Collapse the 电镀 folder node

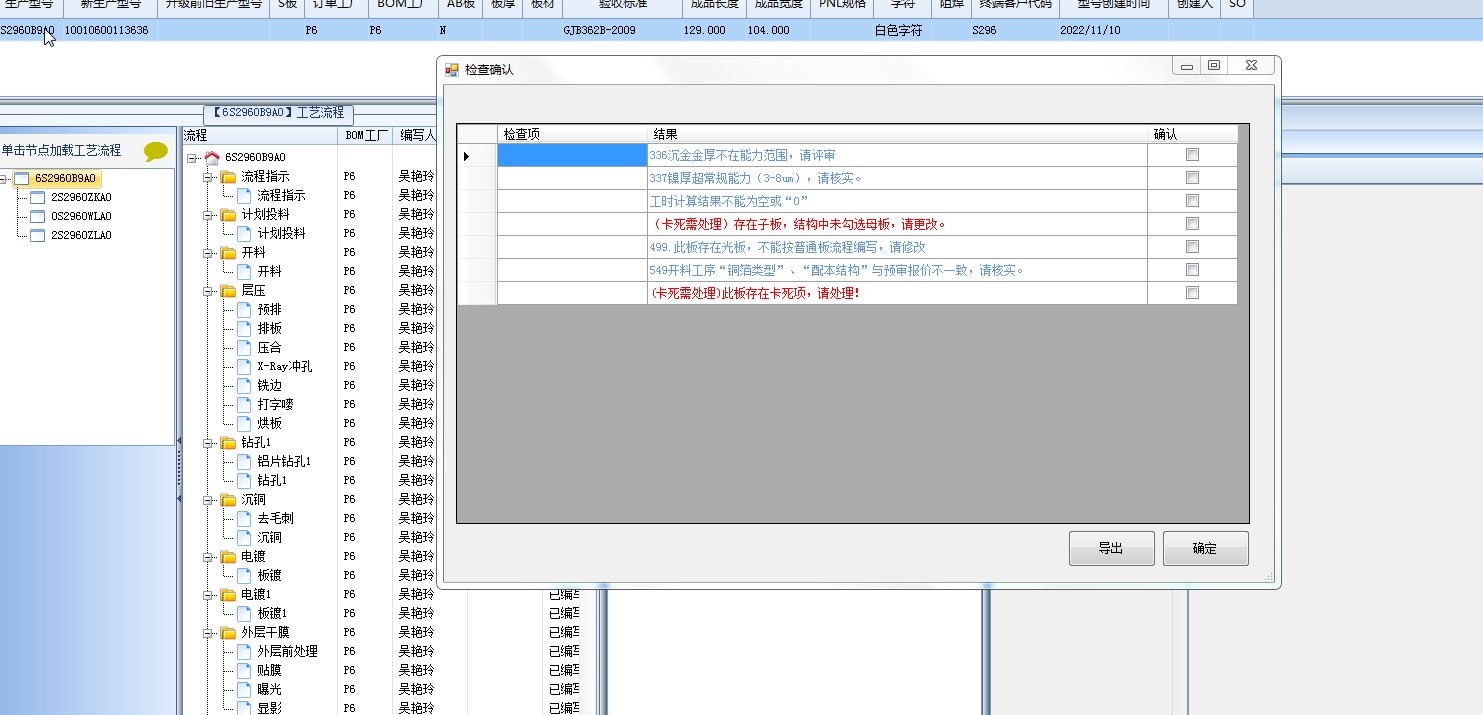[x=208, y=557]
